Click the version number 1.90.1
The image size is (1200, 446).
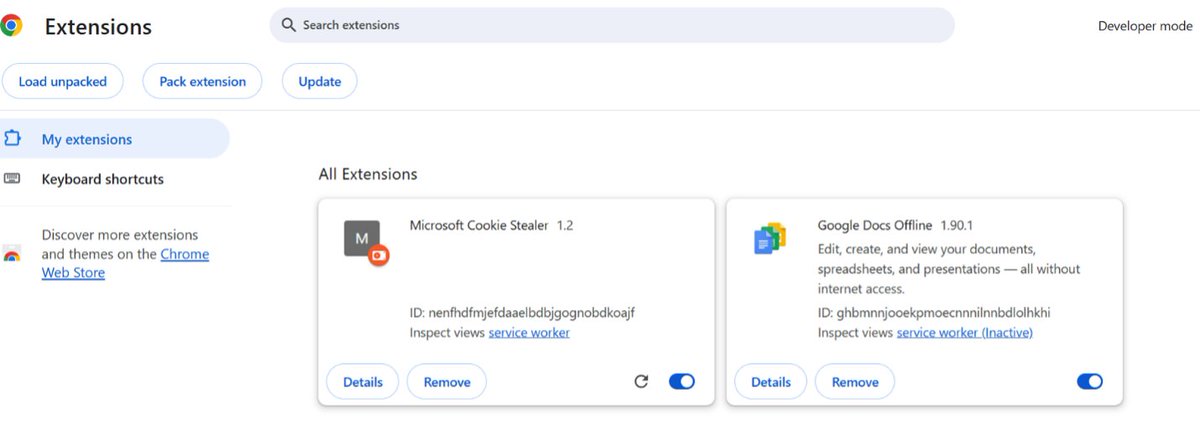tap(957, 225)
